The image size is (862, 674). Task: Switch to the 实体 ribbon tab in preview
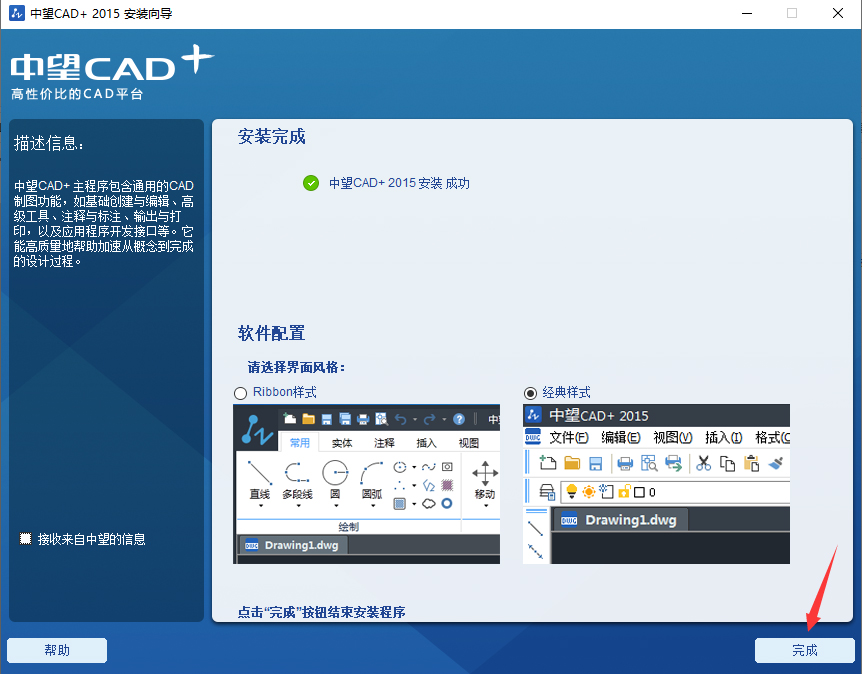tap(341, 443)
